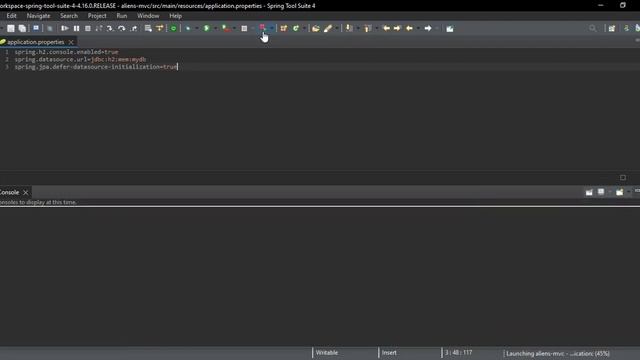This screenshot has height=360, width=640.
Task: Open the Run menu
Action: [122, 16]
